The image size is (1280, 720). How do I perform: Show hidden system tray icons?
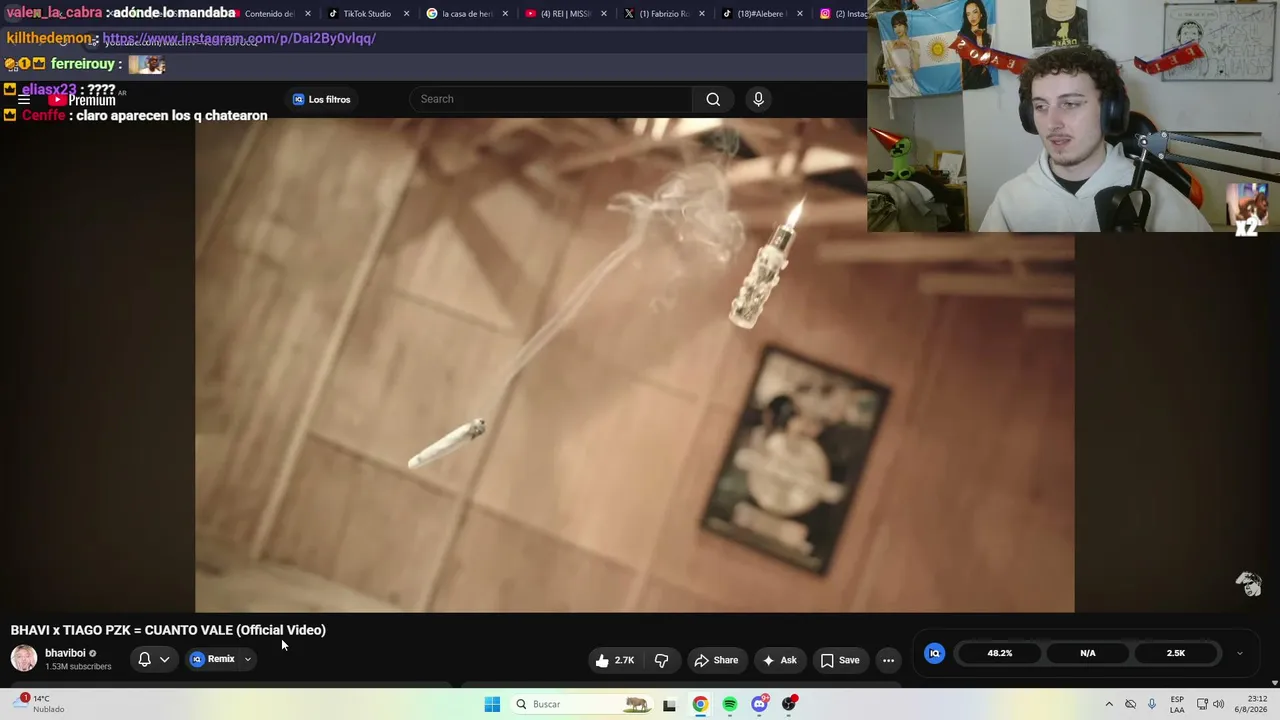[1109, 704]
